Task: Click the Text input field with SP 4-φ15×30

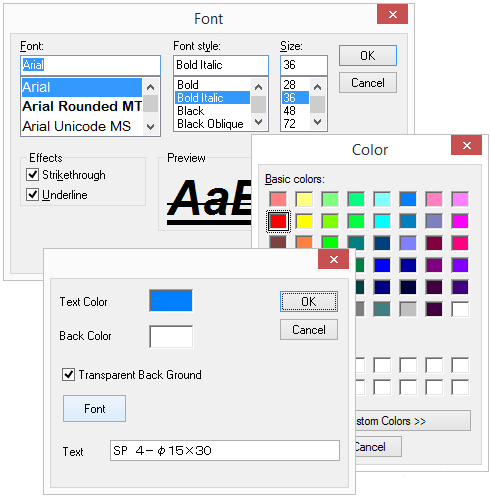Action: point(225,451)
